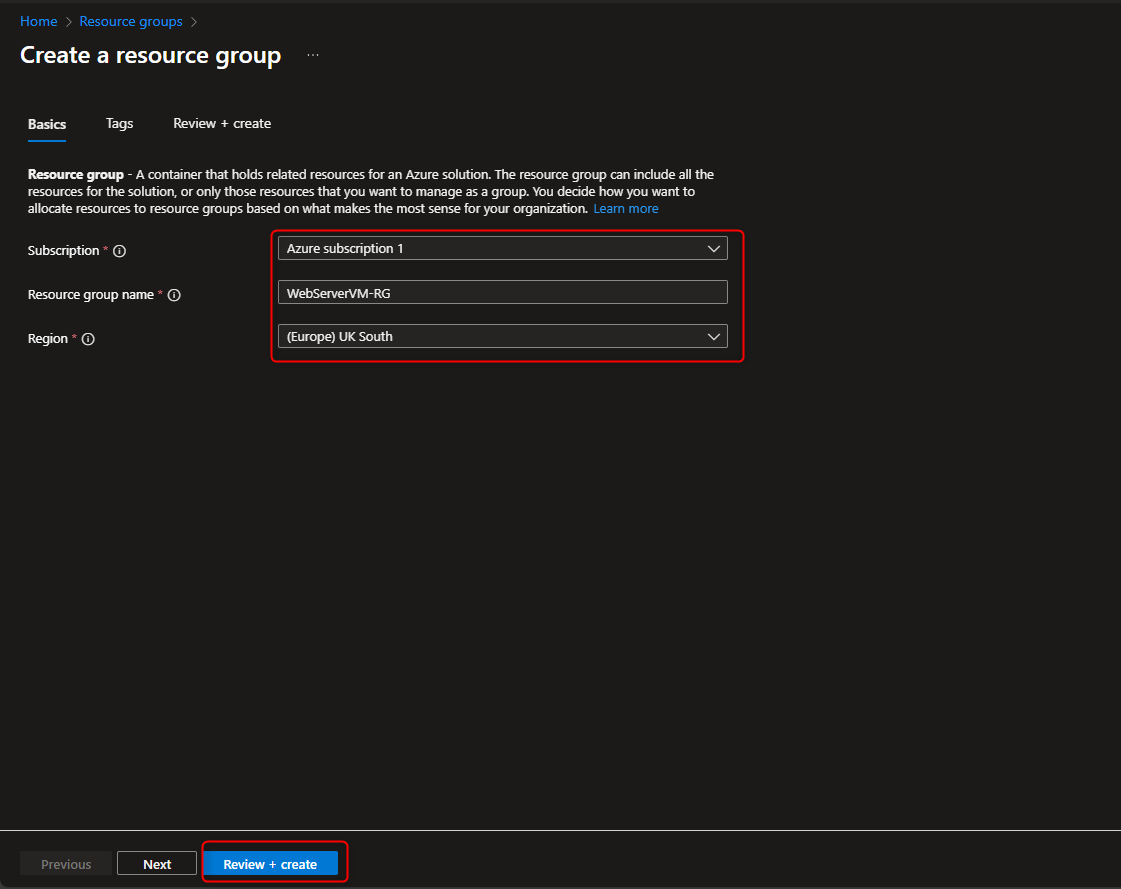Open the Resource groups breadcrumb link

tap(130, 21)
